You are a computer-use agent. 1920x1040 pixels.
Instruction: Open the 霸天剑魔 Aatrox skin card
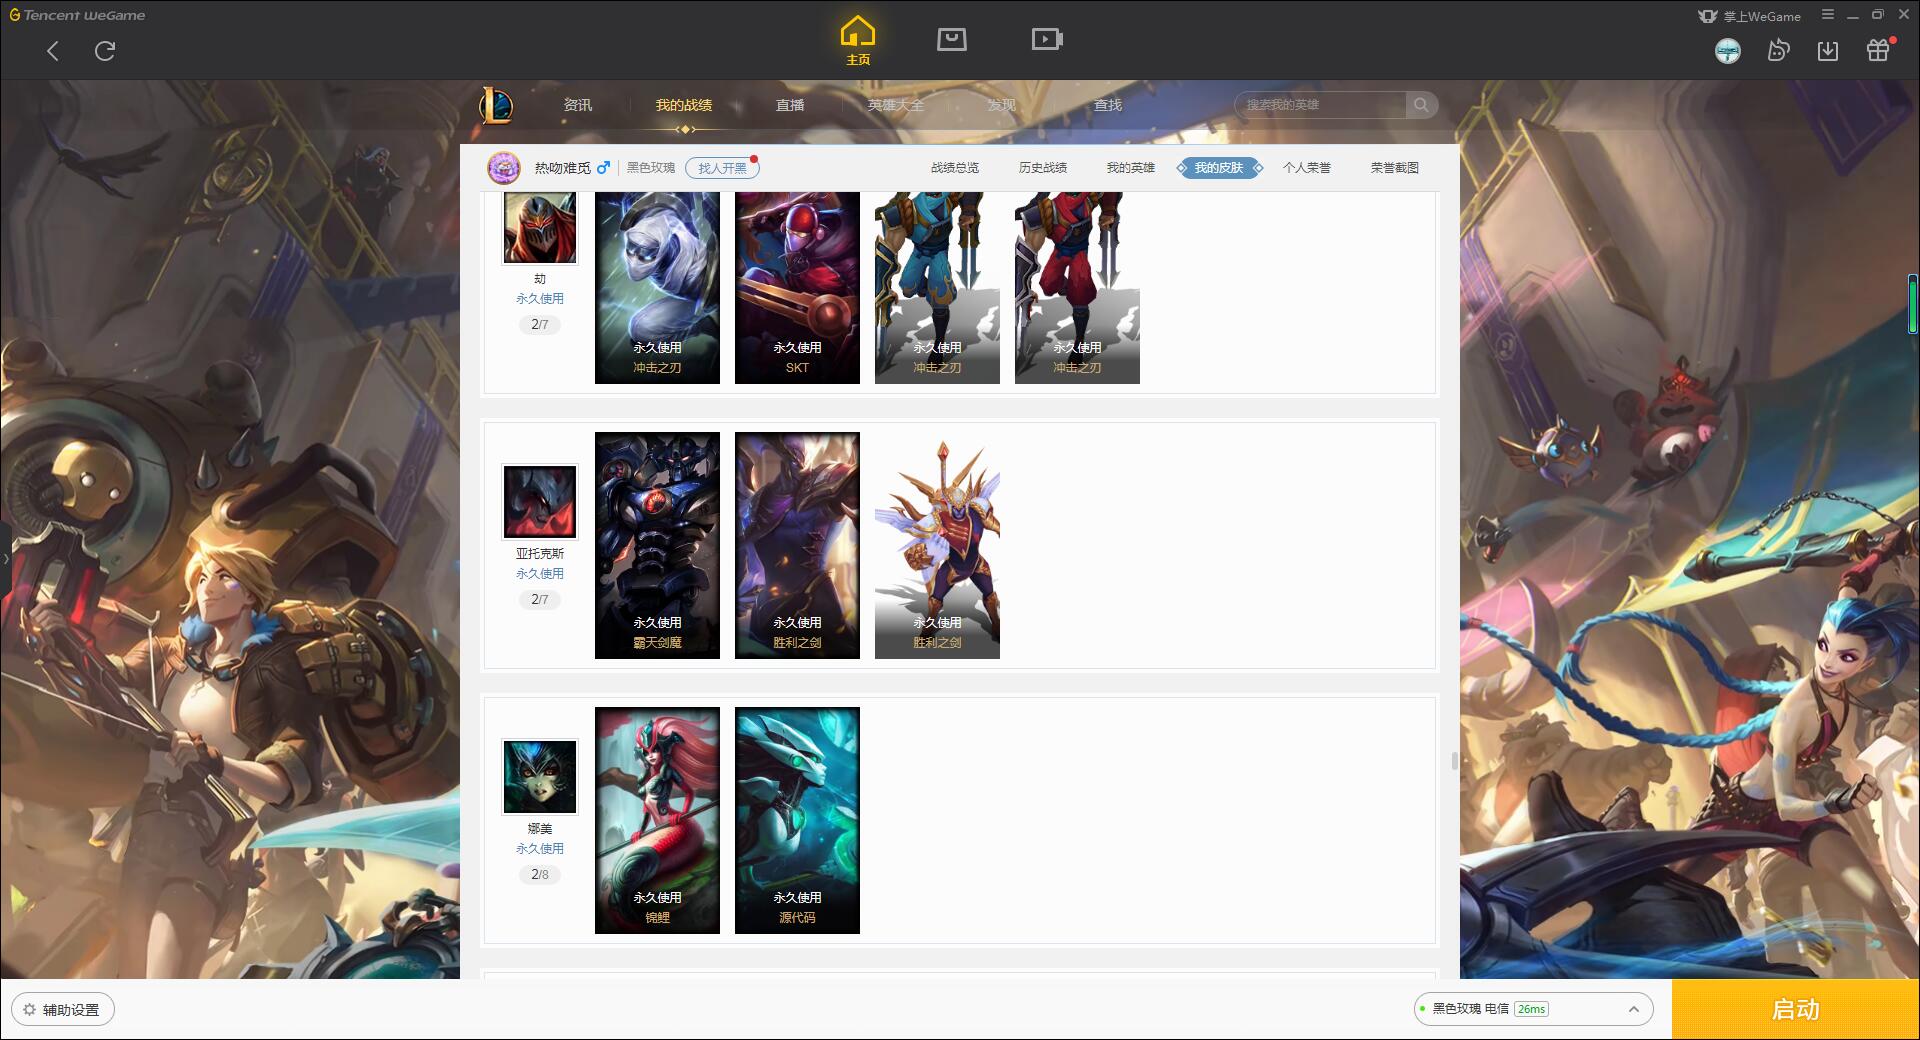pyautogui.click(x=657, y=545)
